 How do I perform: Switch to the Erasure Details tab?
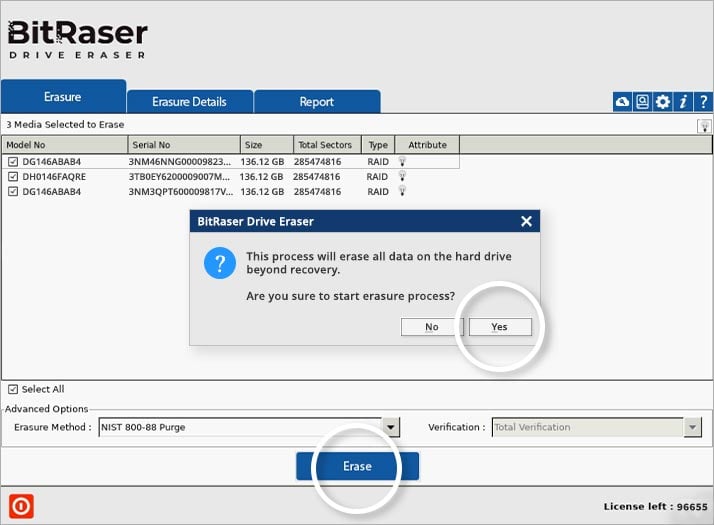pyautogui.click(x=189, y=102)
